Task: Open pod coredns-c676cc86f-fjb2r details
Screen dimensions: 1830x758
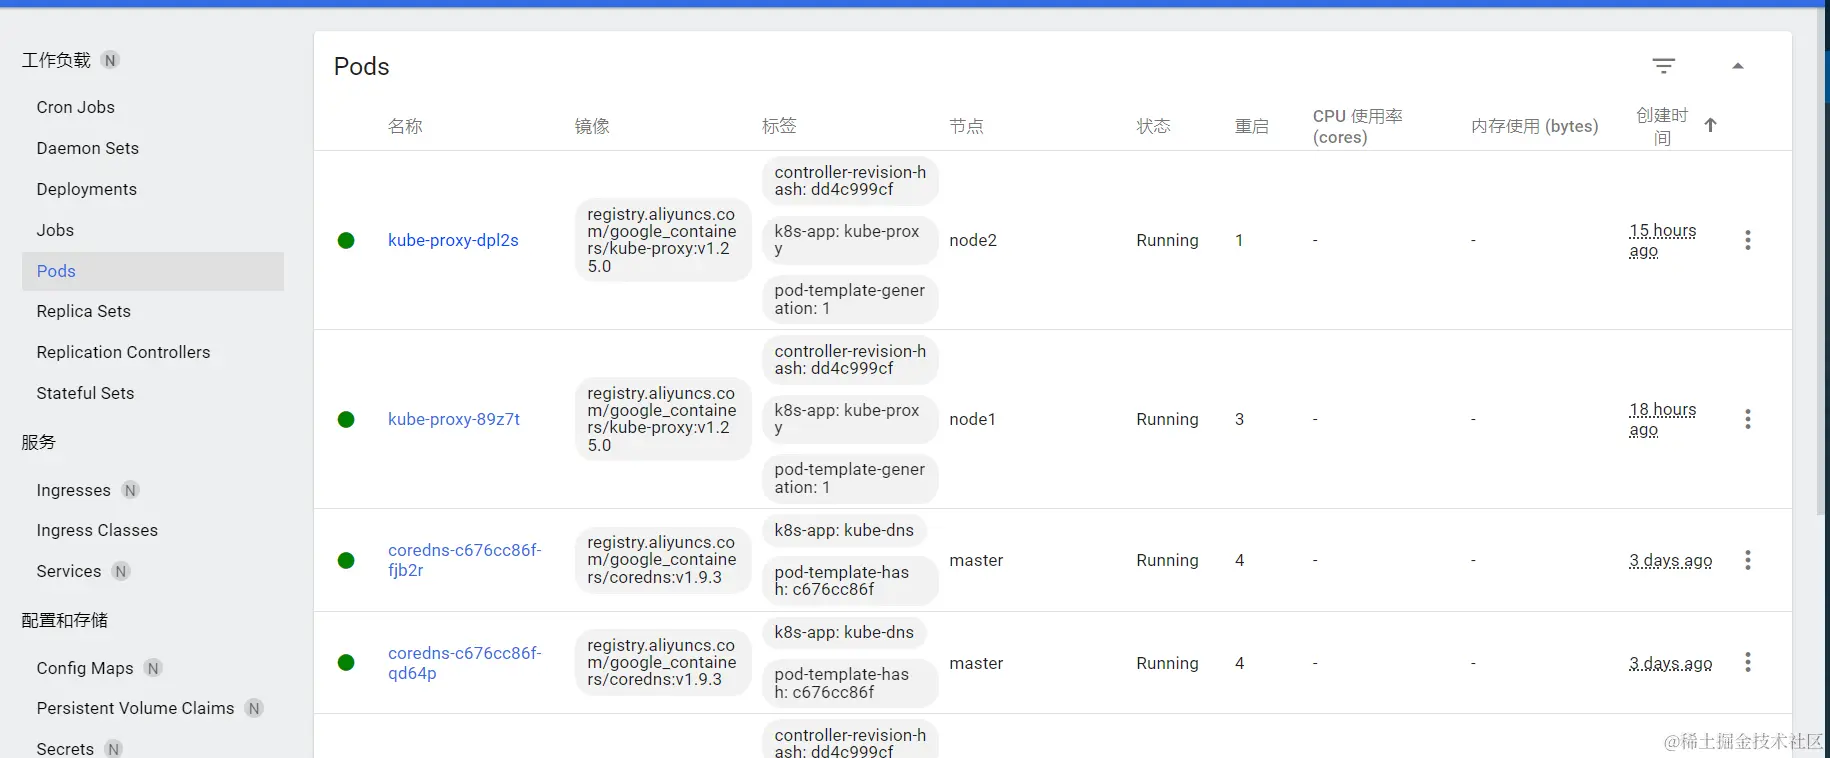Action: (x=465, y=560)
